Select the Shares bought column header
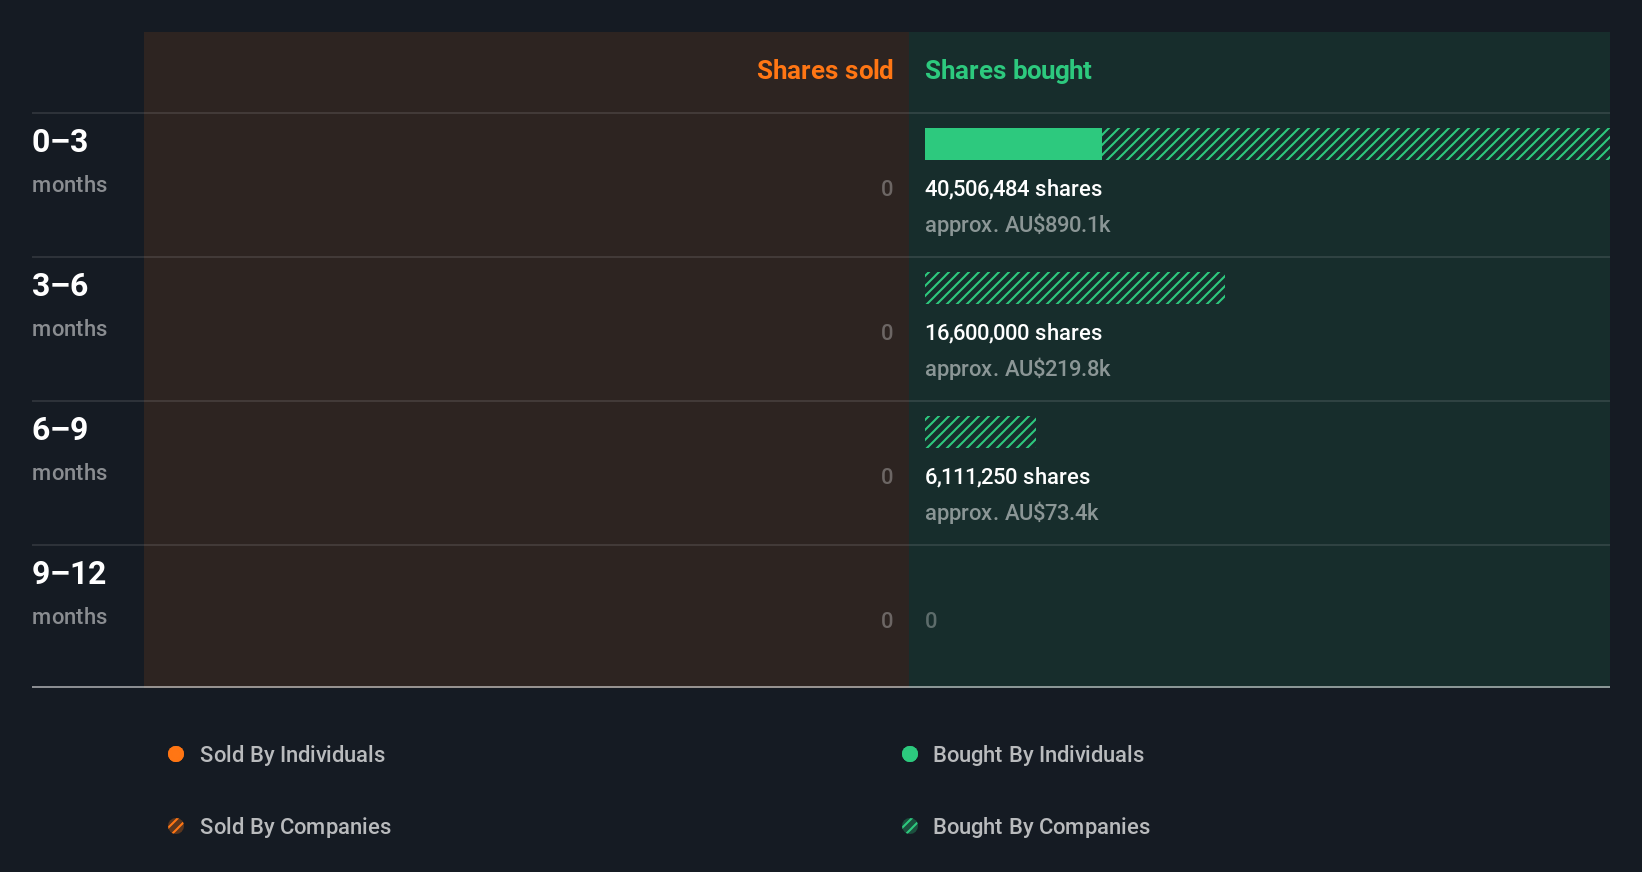Screen dimensions: 1642x872 coord(1007,70)
